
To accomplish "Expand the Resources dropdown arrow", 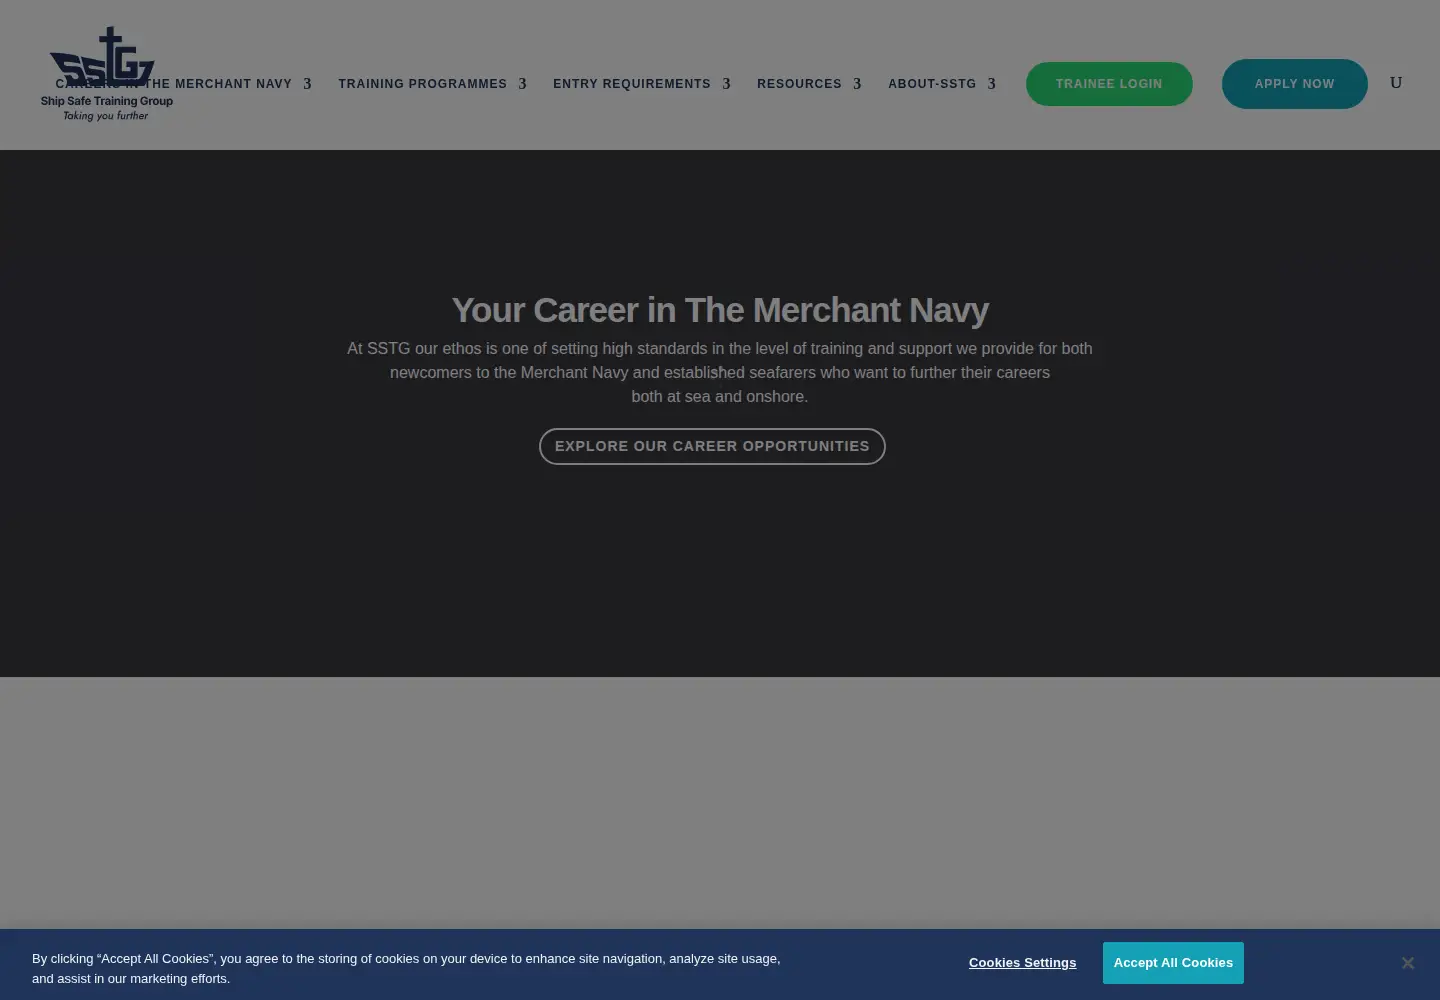I will [857, 84].
